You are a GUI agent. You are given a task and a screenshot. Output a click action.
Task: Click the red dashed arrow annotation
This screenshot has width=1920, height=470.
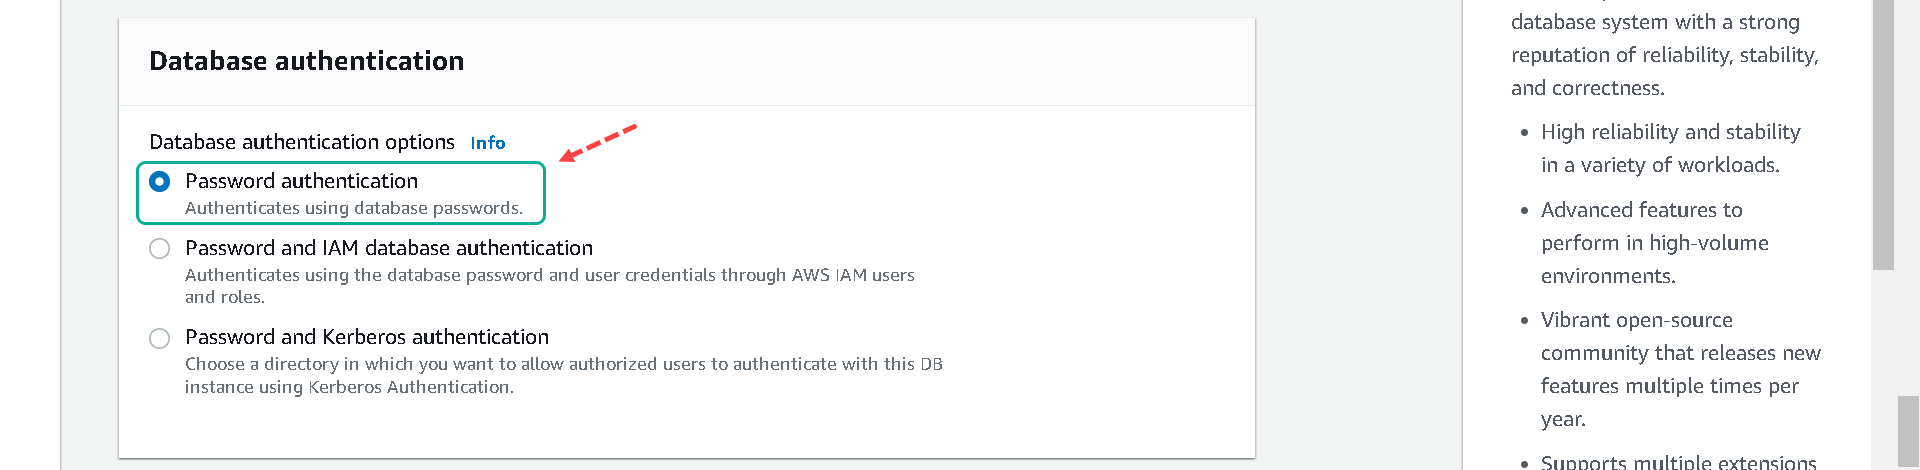598,142
